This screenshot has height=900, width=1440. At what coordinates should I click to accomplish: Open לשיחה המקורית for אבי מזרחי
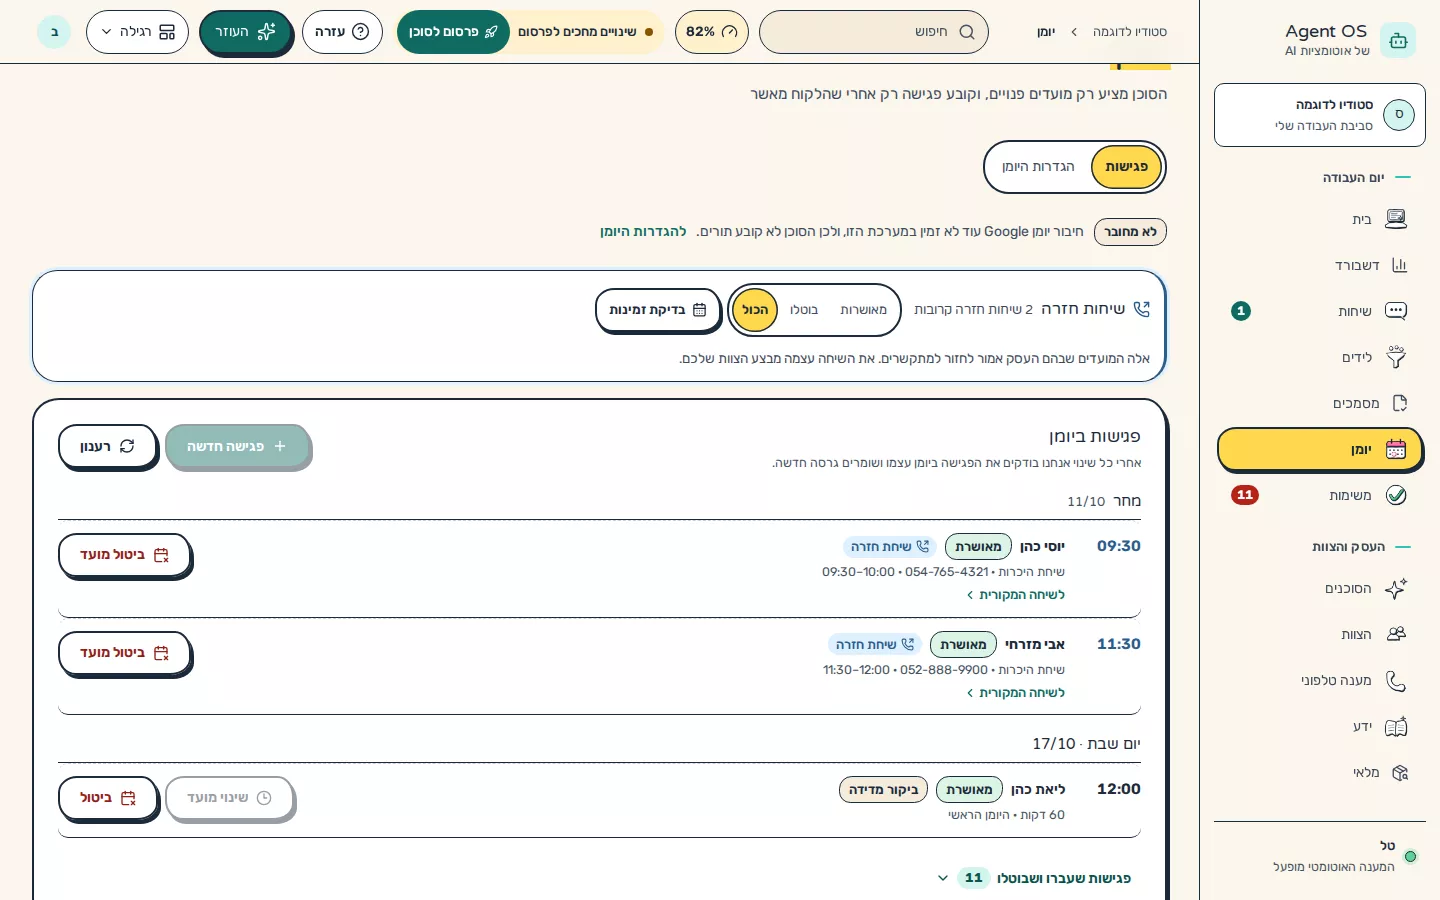tap(1016, 693)
